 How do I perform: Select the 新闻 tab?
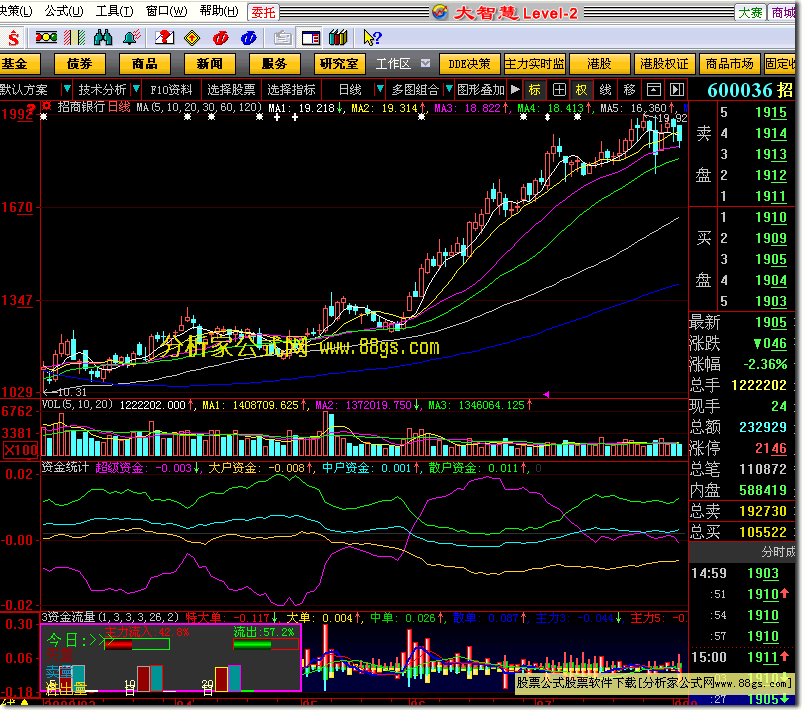(209, 64)
